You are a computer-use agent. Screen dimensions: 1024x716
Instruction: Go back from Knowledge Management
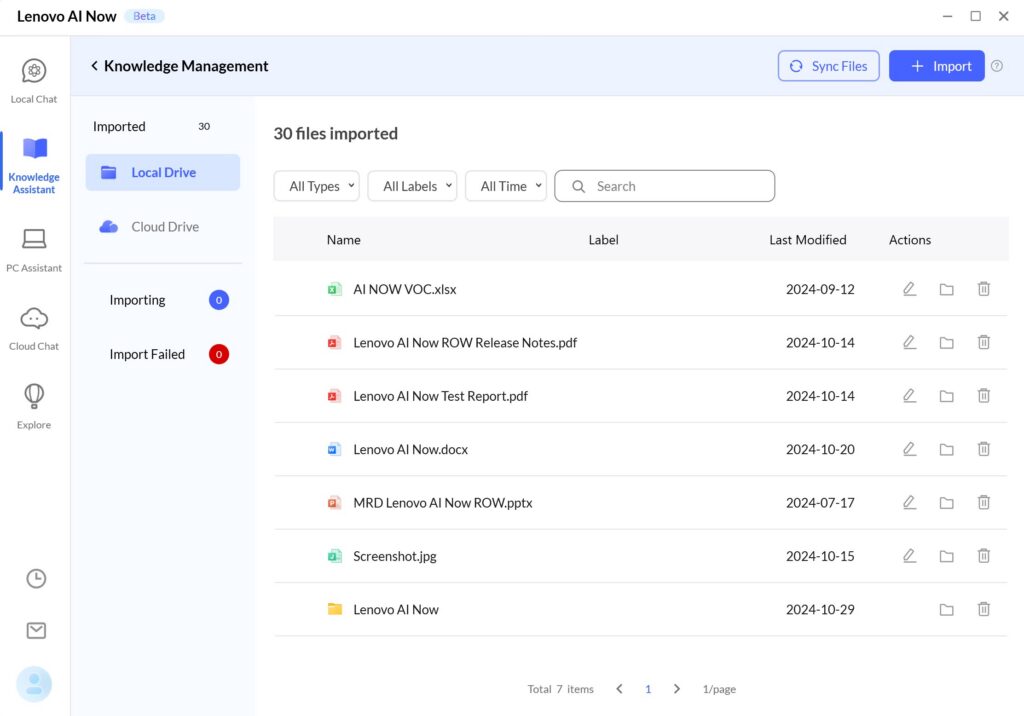(95, 66)
